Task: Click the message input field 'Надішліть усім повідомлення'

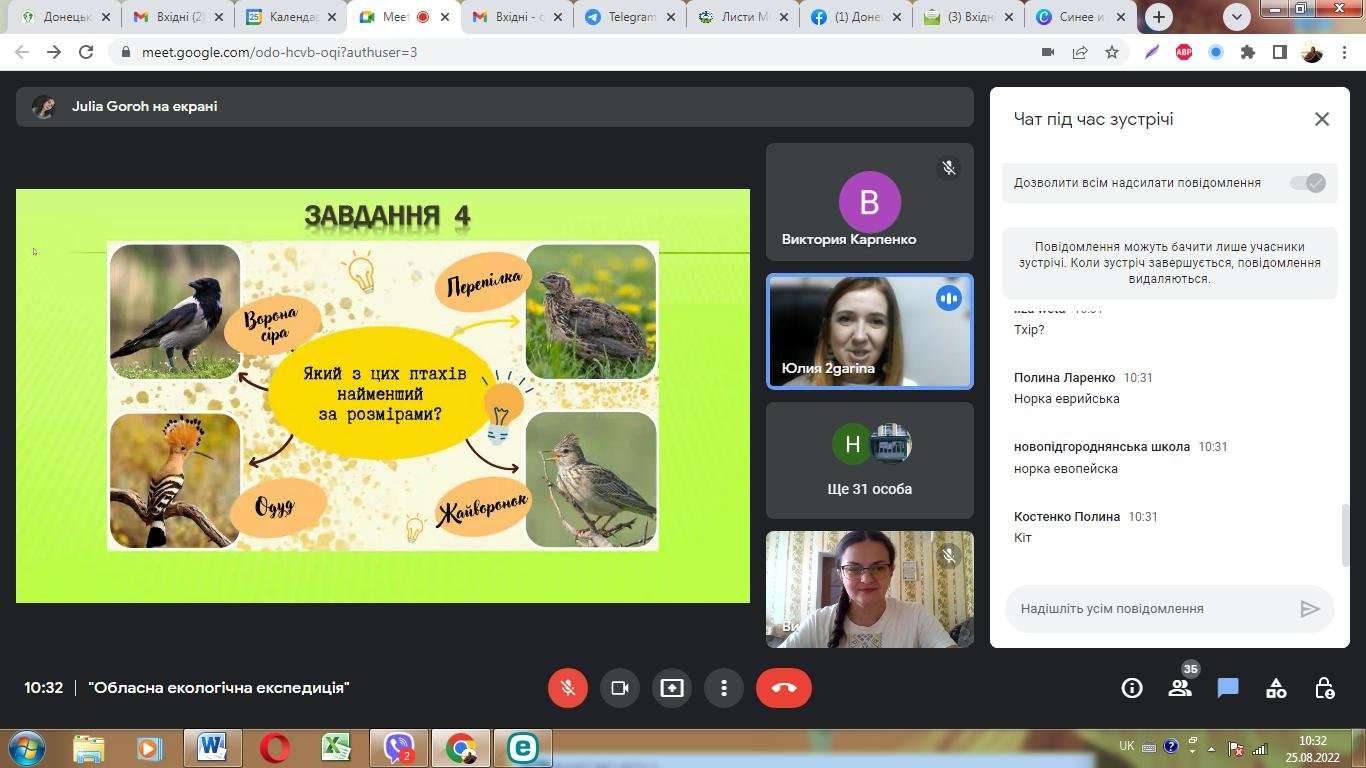Action: 1150,609
